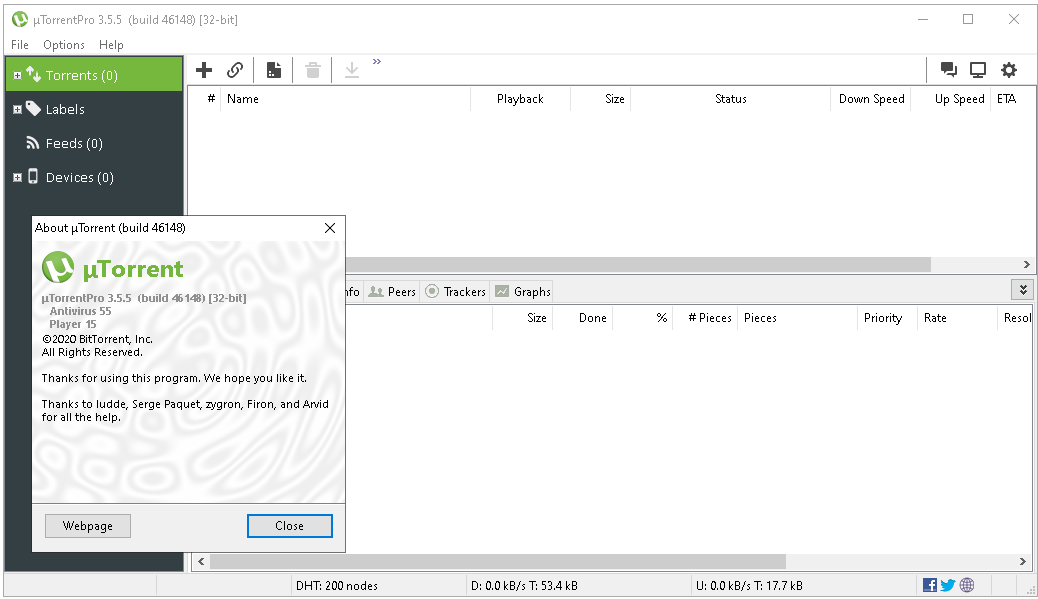The image size is (1038, 599).
Task: Click Add Torrent from URL link icon
Action: pos(235,69)
